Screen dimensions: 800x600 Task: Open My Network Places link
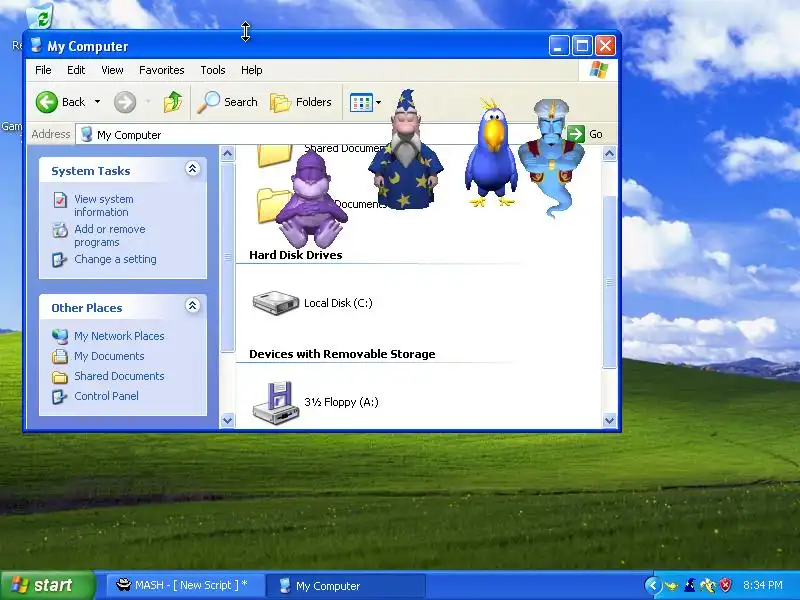point(119,336)
